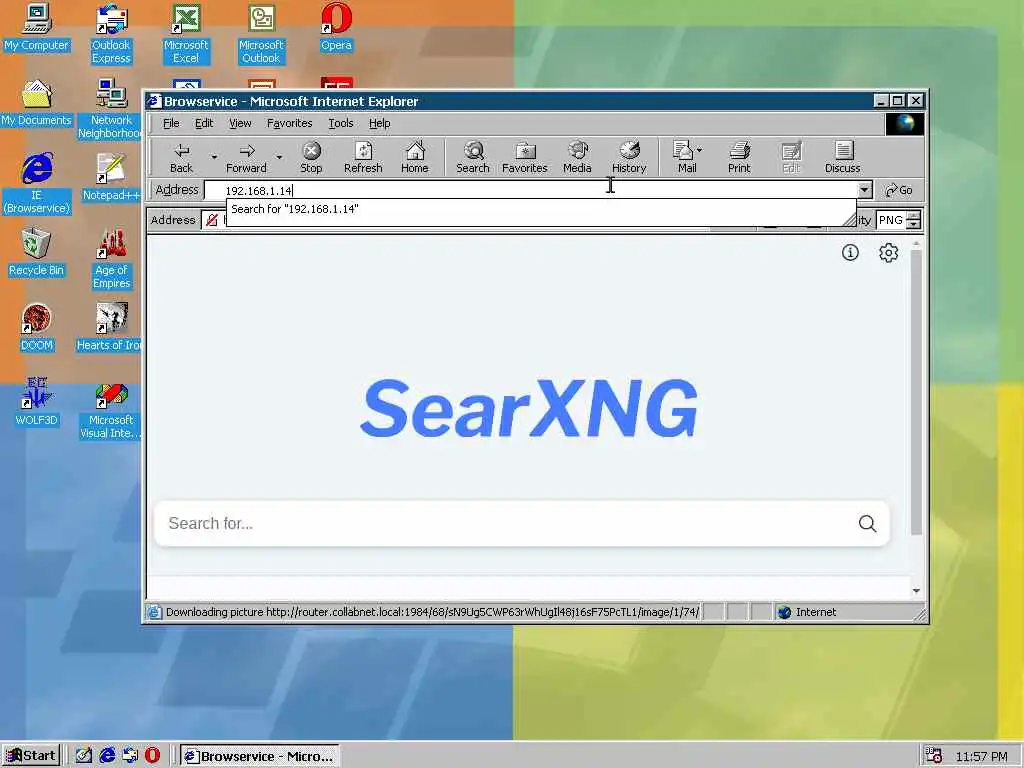The image size is (1024, 768).
Task: Click the Forward navigation button
Action: click(x=246, y=157)
